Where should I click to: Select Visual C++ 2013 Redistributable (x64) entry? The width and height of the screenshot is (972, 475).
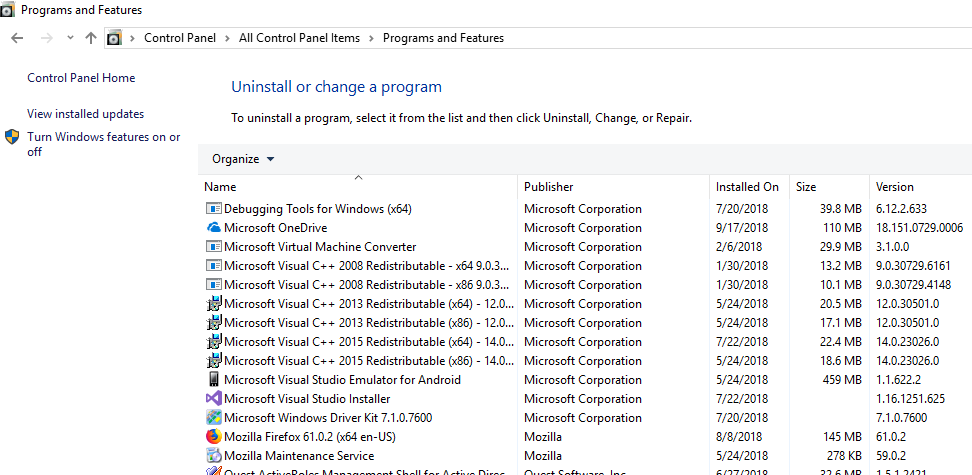click(369, 304)
